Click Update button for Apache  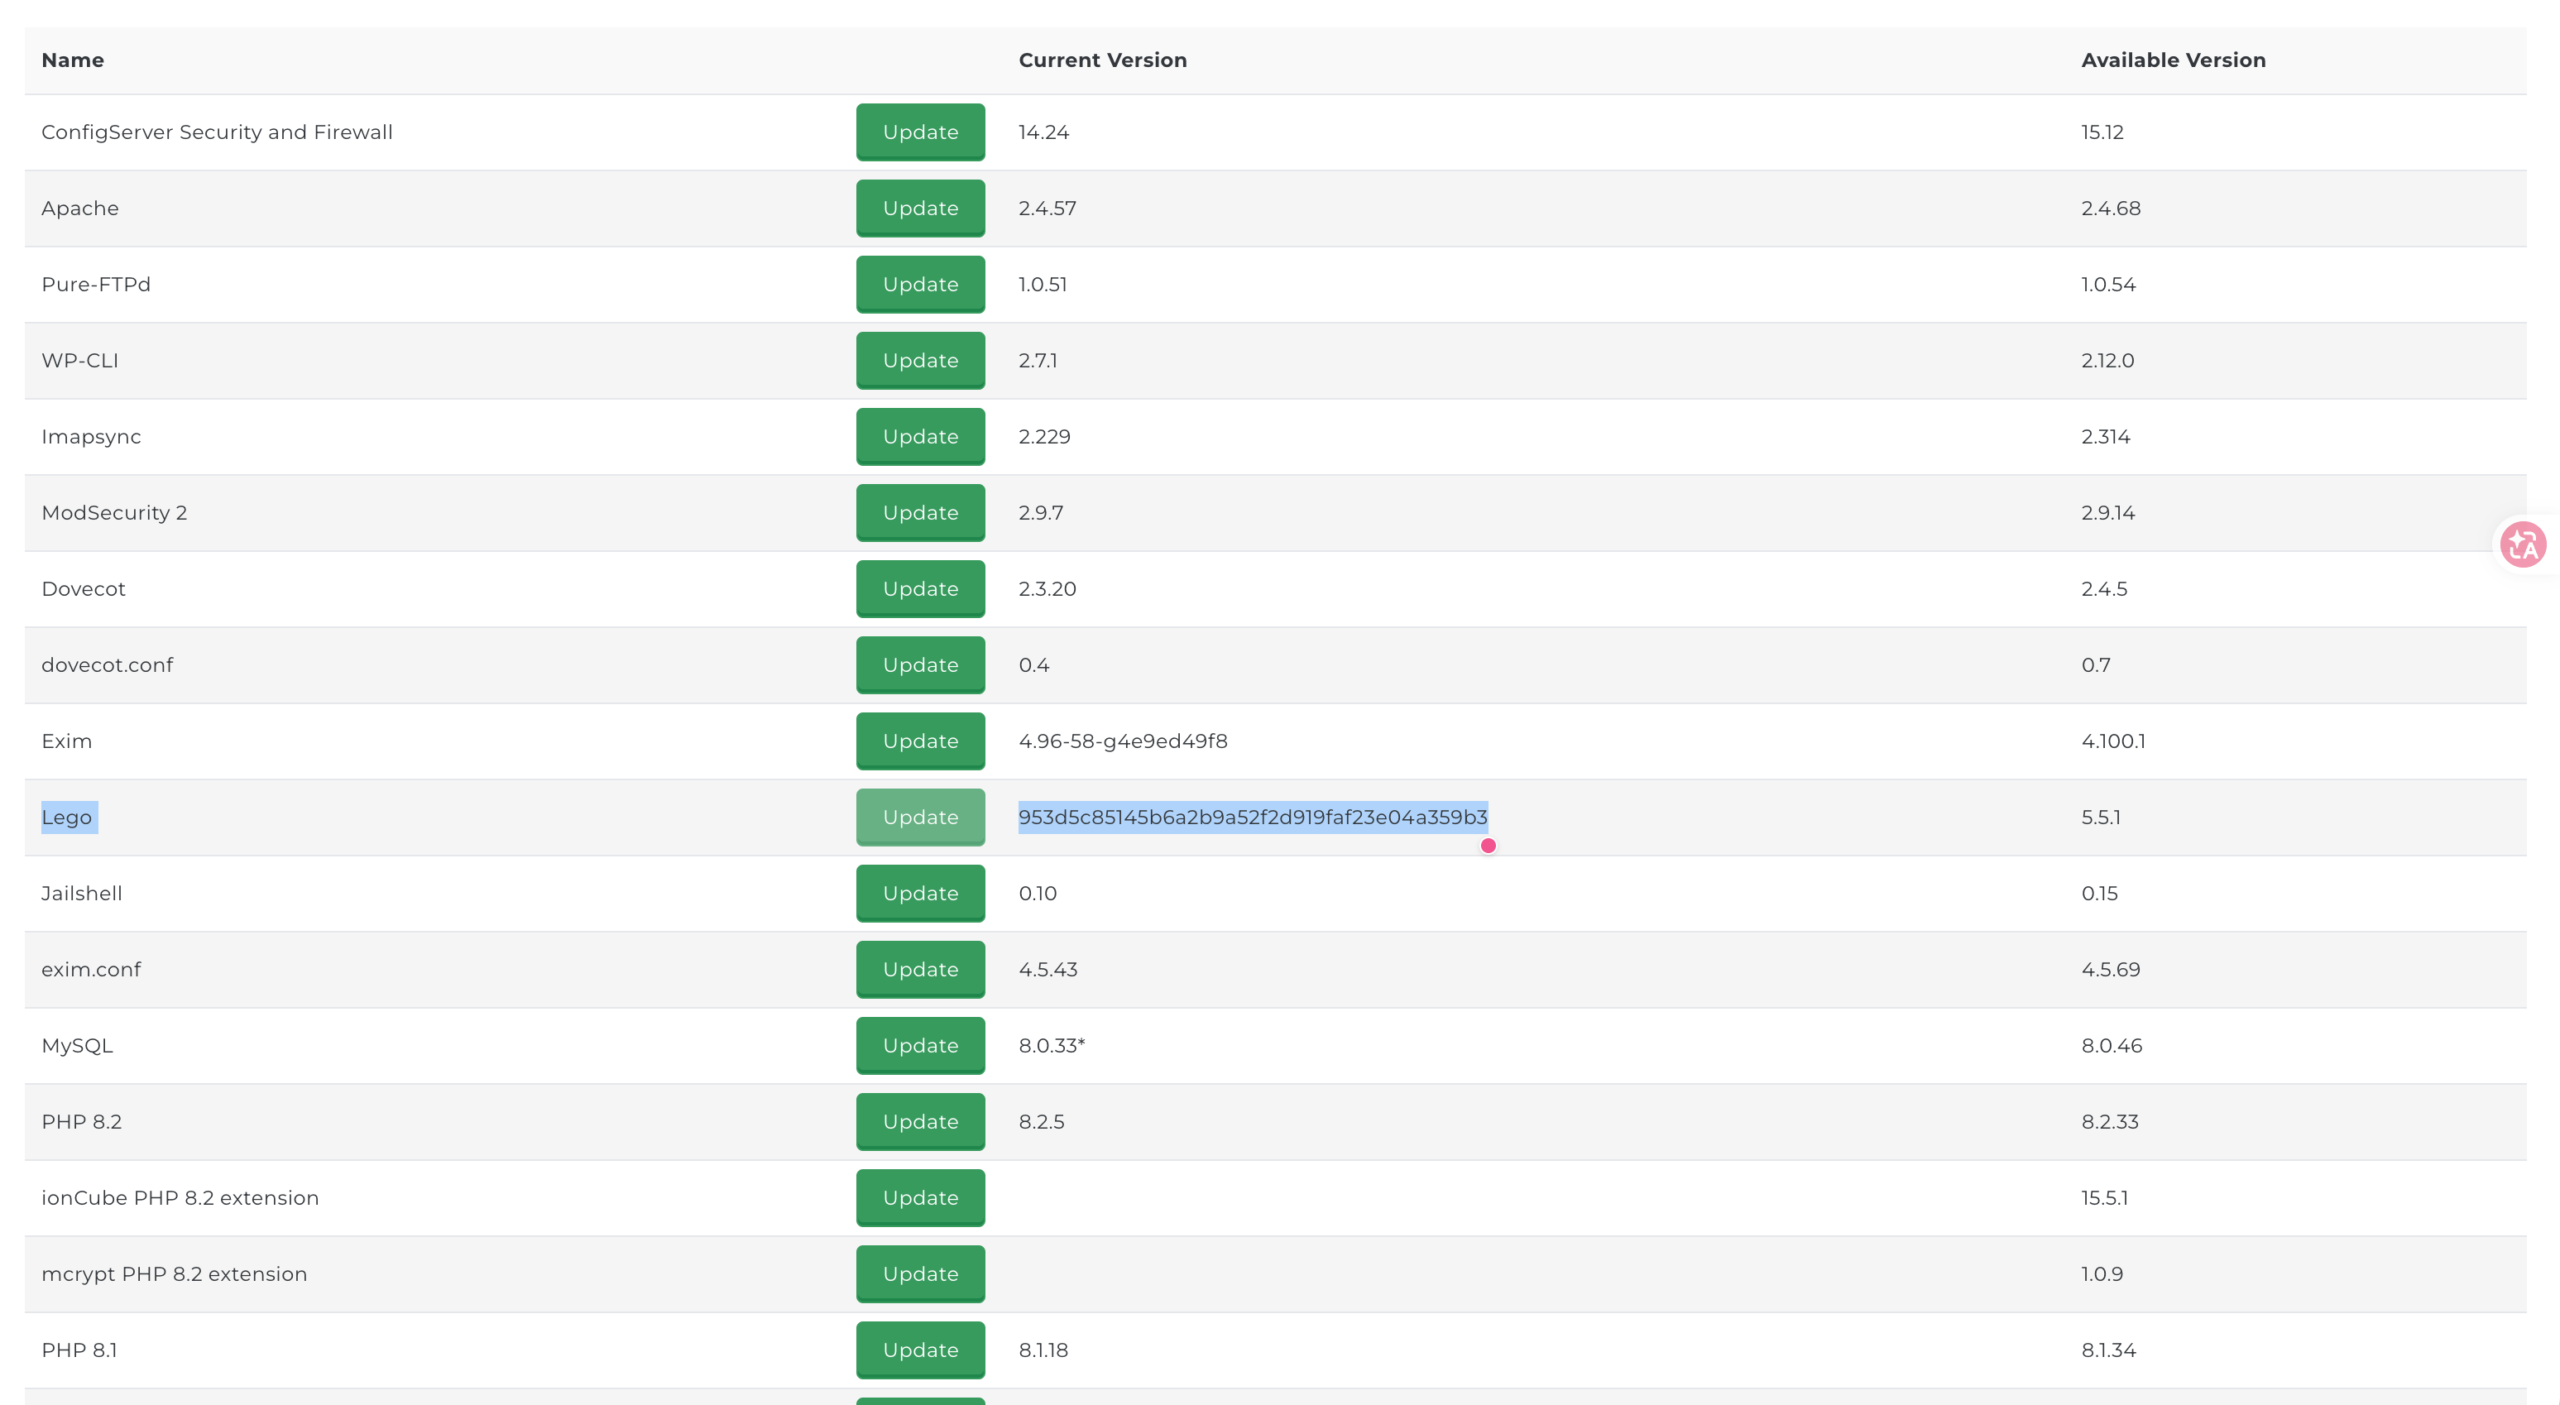click(x=920, y=208)
